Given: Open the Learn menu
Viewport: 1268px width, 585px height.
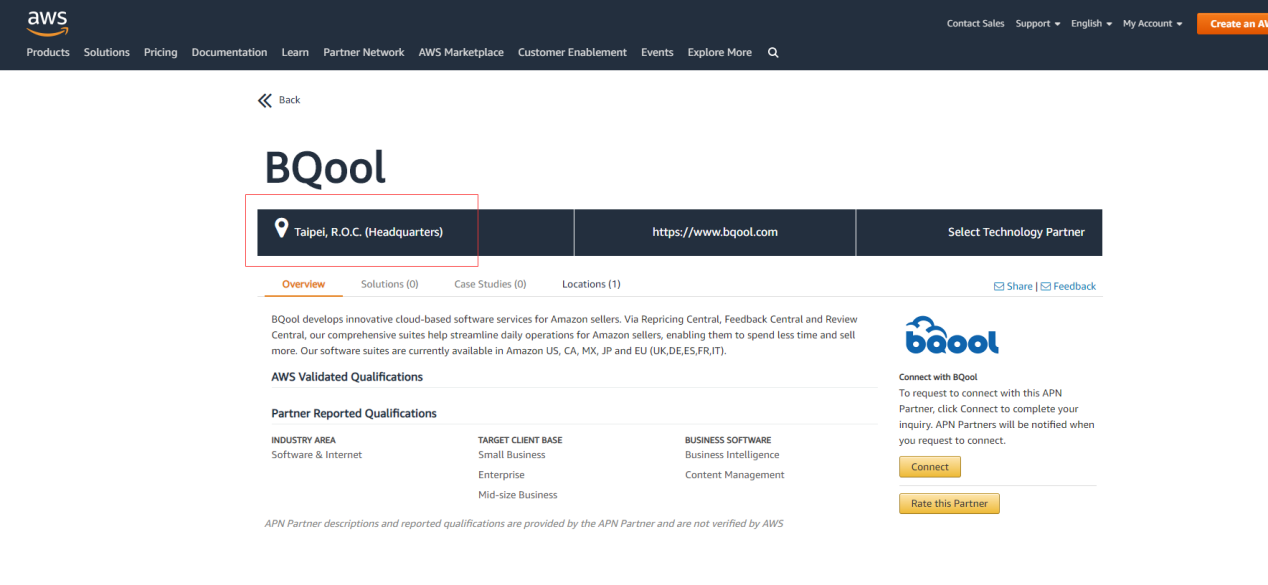Looking at the screenshot, I should (x=295, y=52).
